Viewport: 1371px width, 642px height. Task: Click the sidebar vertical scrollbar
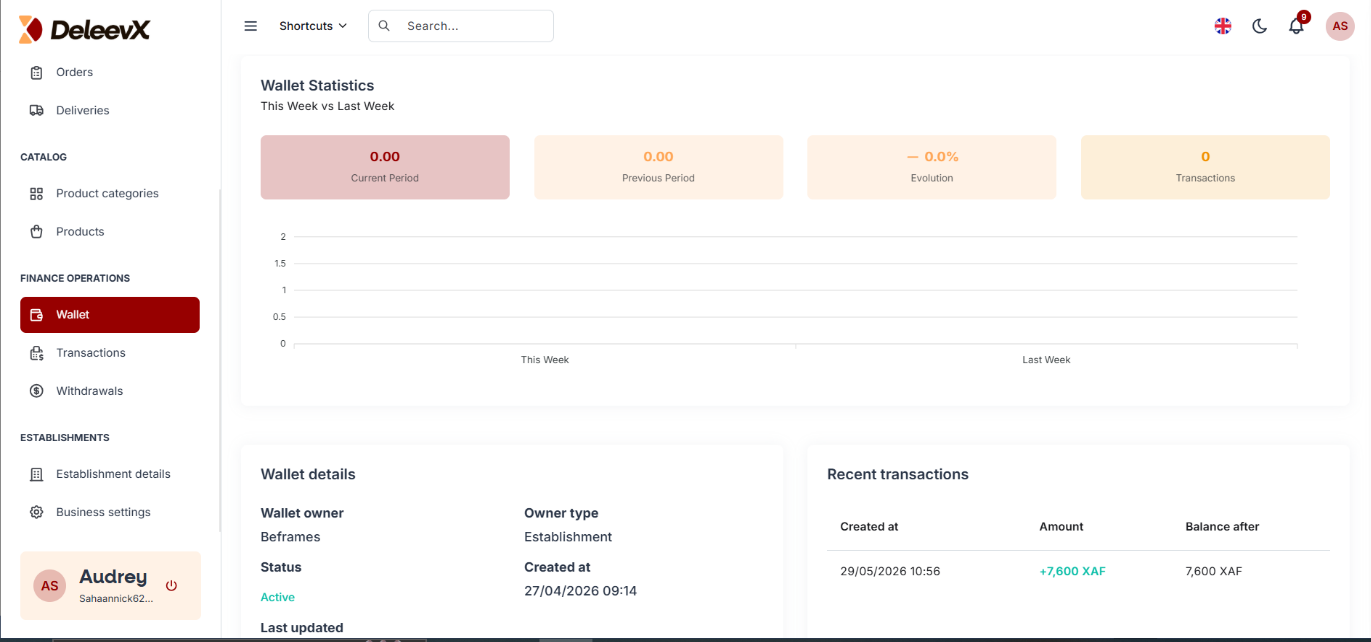tap(220, 360)
